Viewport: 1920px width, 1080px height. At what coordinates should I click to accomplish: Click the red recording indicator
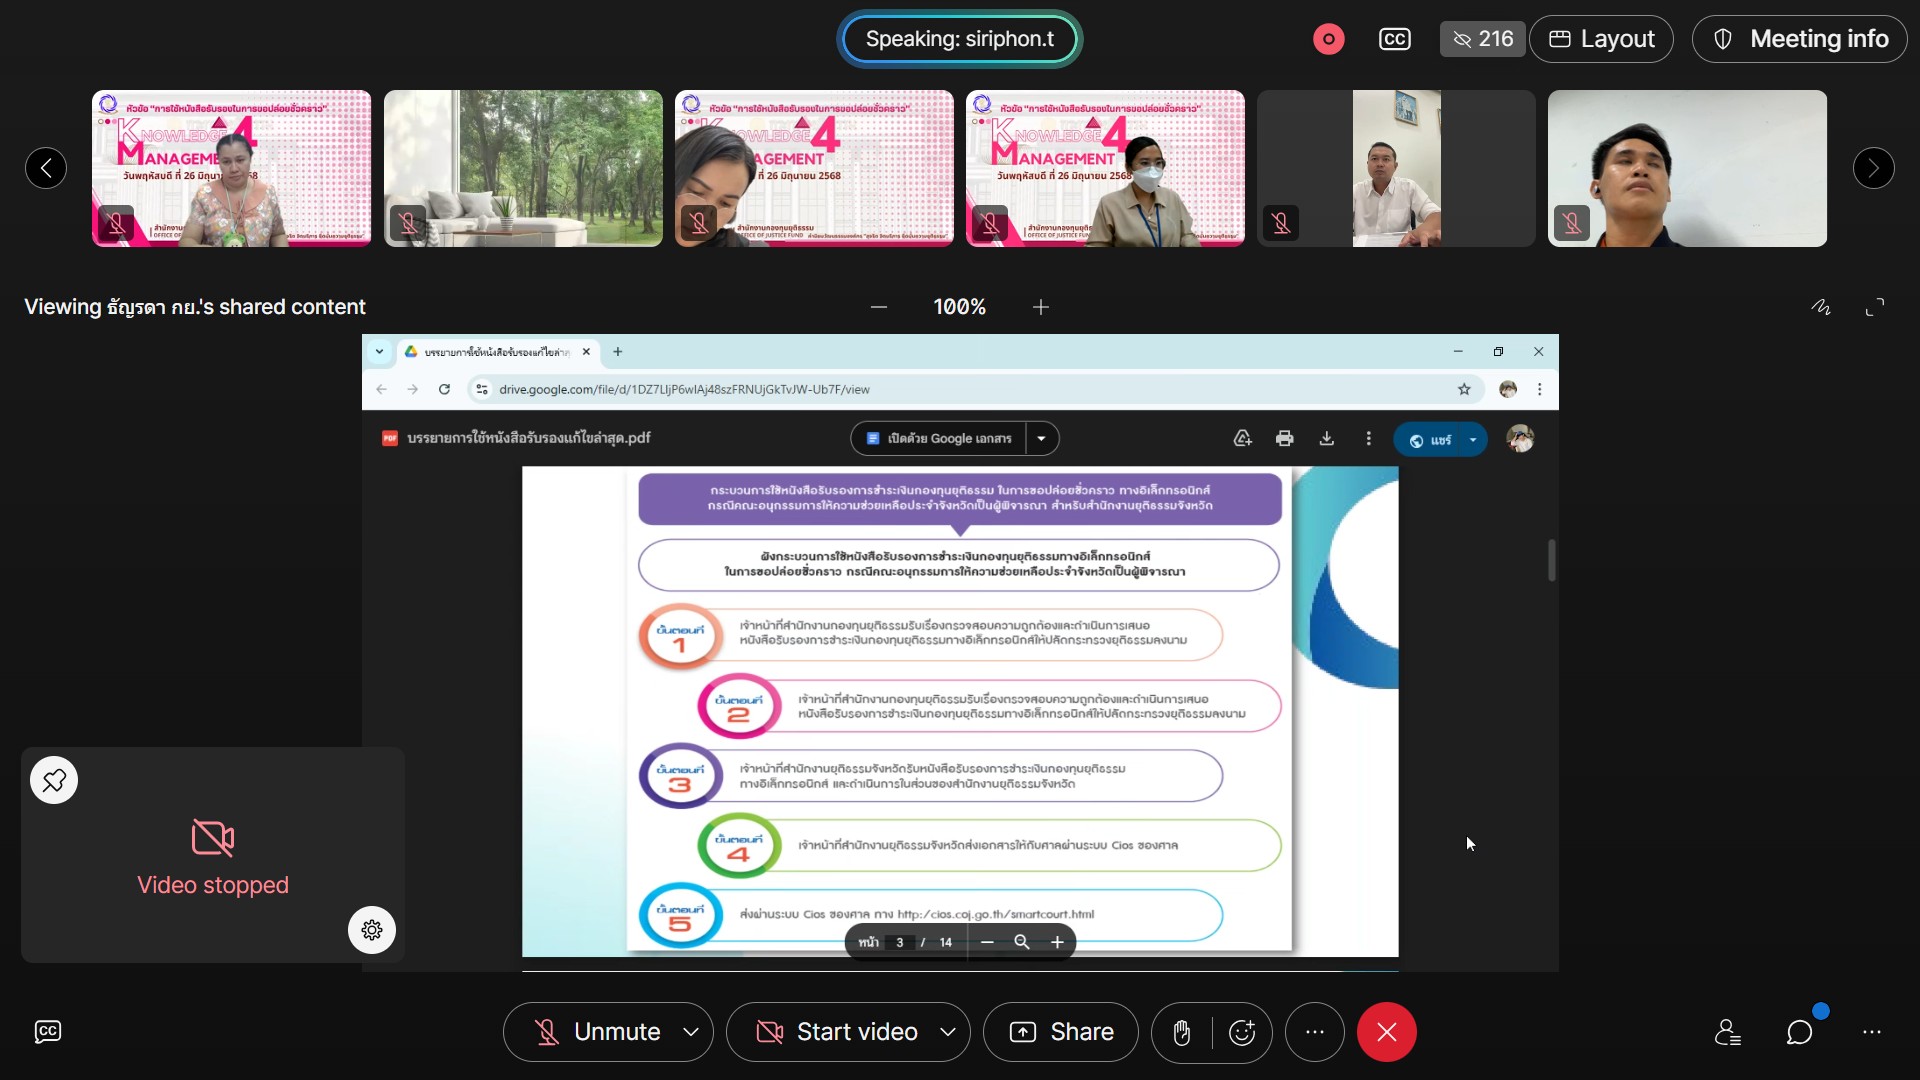pos(1328,39)
